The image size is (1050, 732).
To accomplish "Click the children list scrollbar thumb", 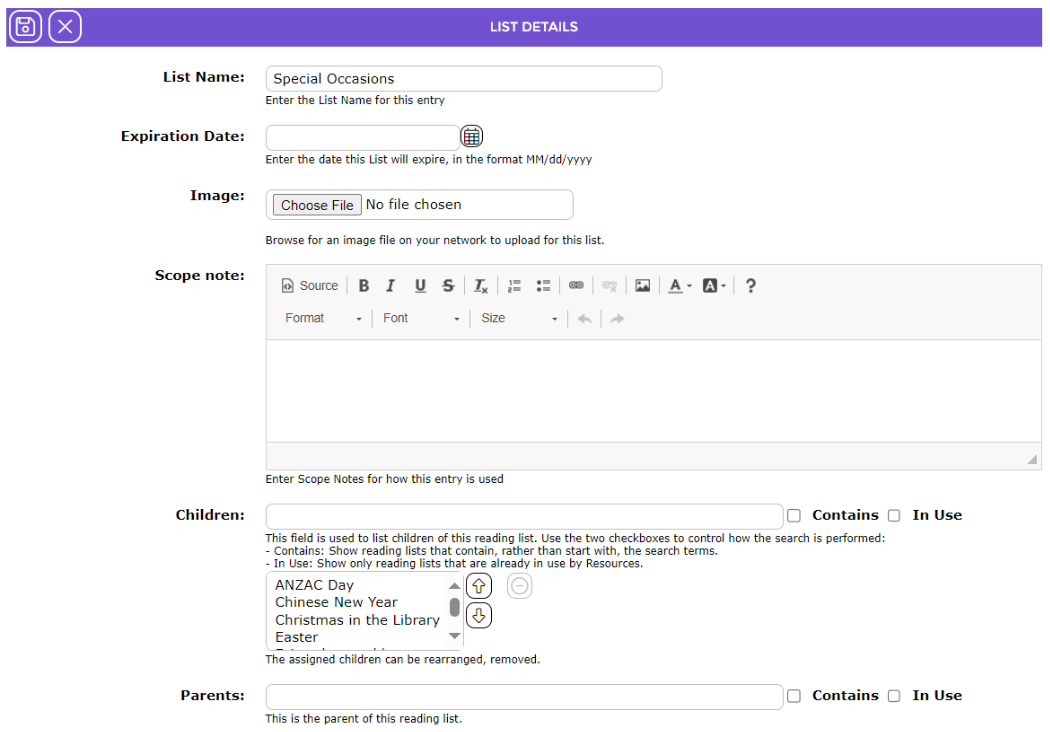I will point(455,607).
